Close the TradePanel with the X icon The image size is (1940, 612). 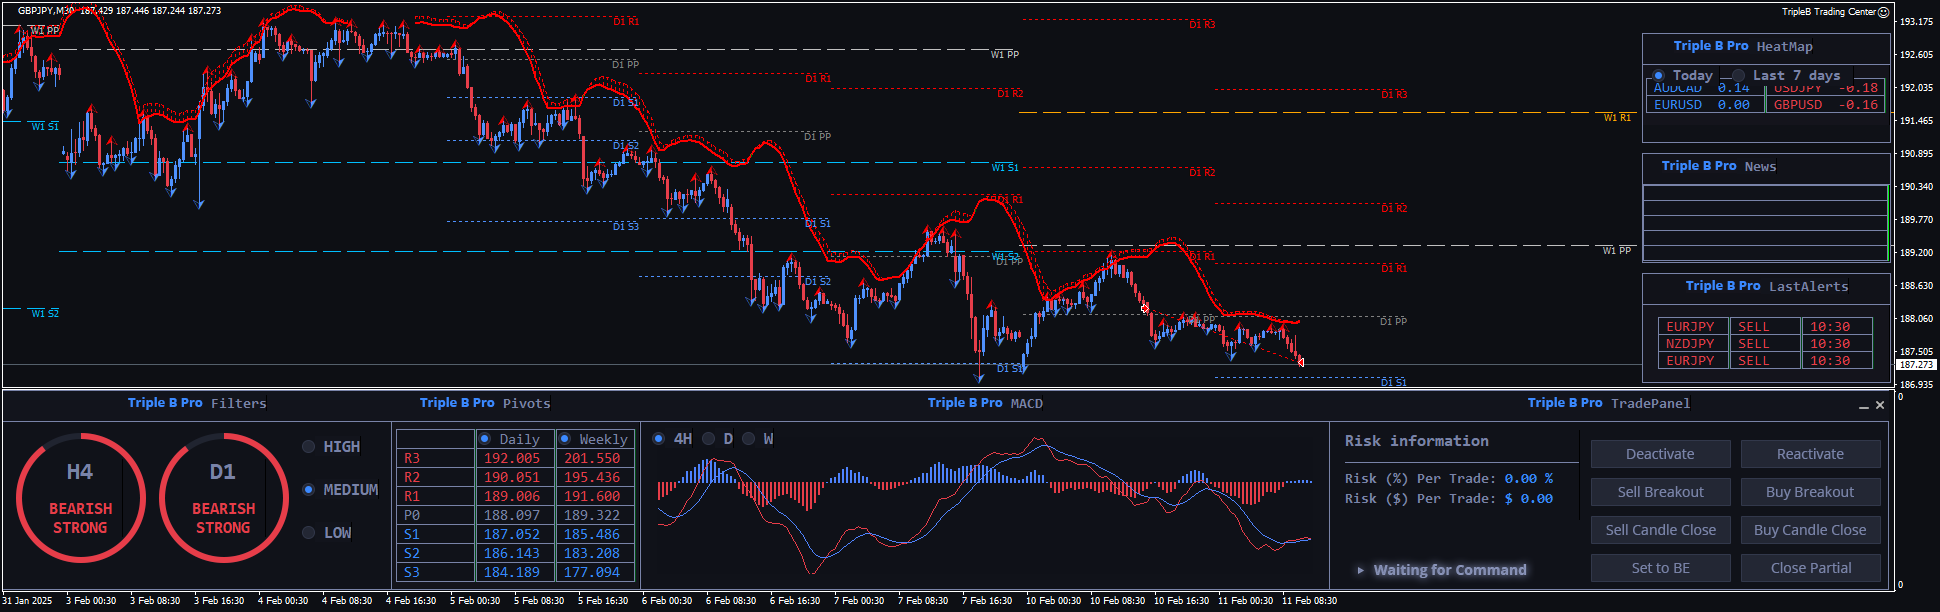(x=1880, y=405)
